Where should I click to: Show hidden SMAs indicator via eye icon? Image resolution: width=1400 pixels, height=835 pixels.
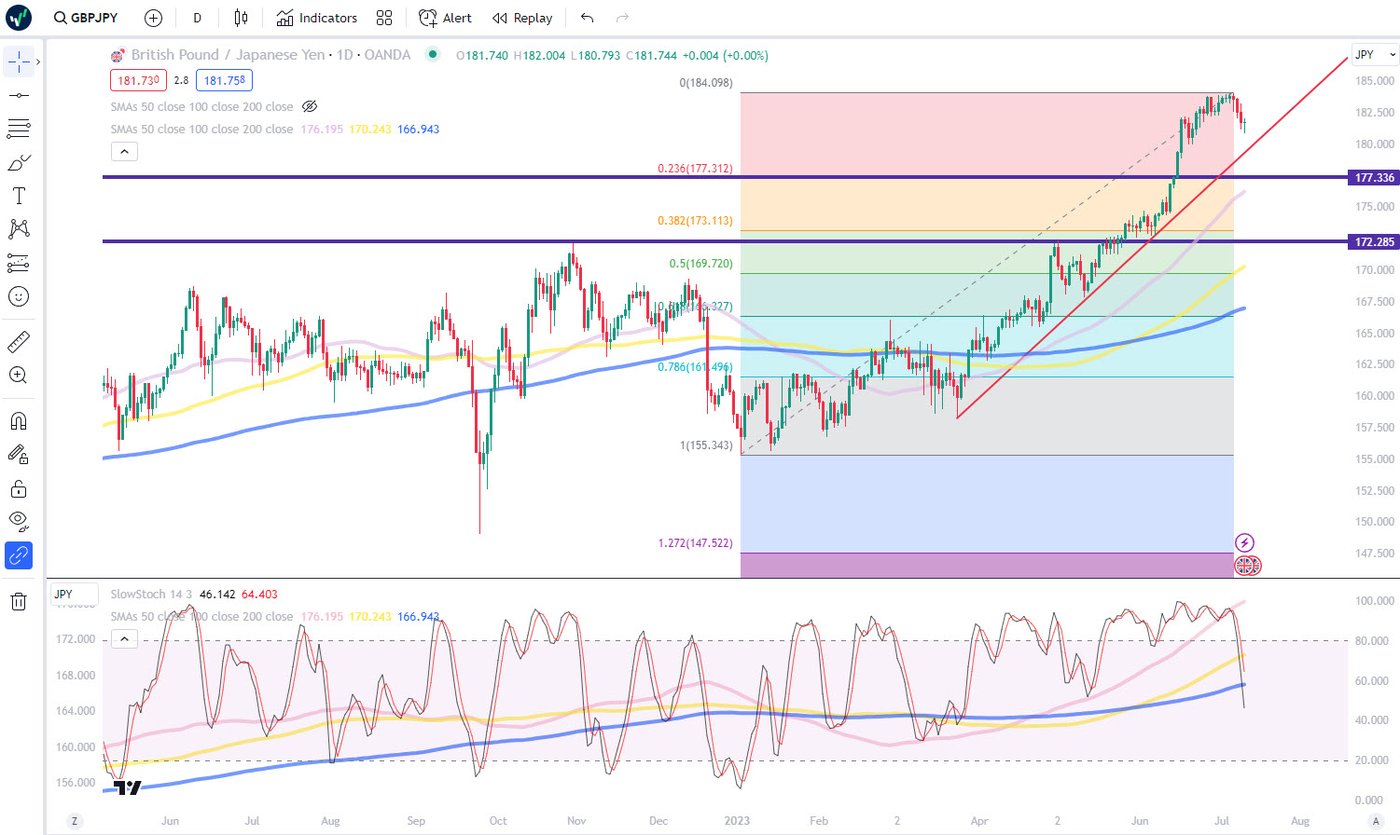pos(310,106)
